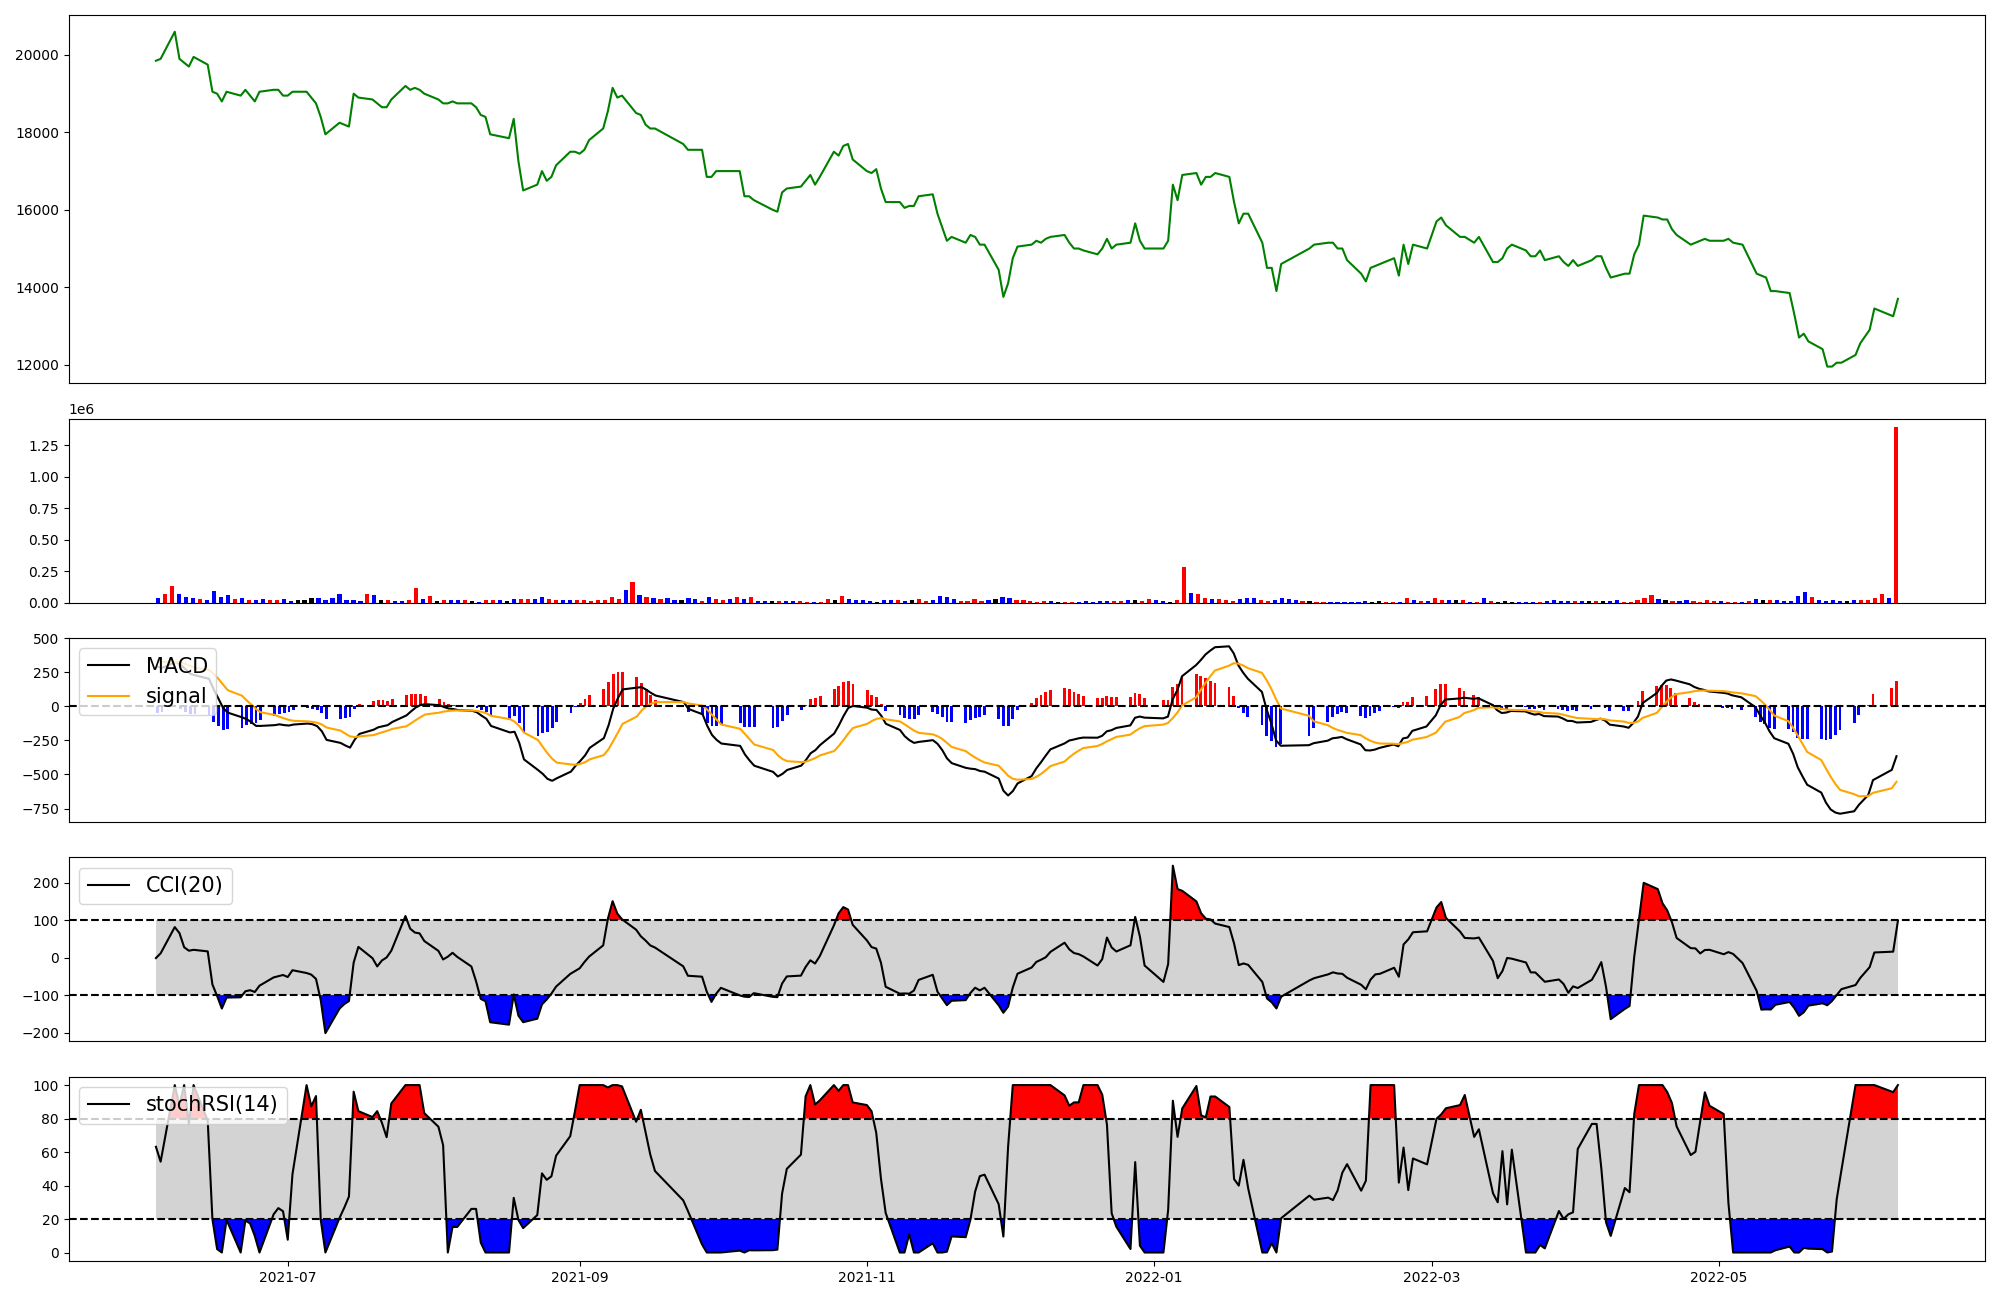Click the 20000 price axis label
Image resolution: width=2000 pixels, height=1300 pixels.
pyautogui.click(x=37, y=56)
